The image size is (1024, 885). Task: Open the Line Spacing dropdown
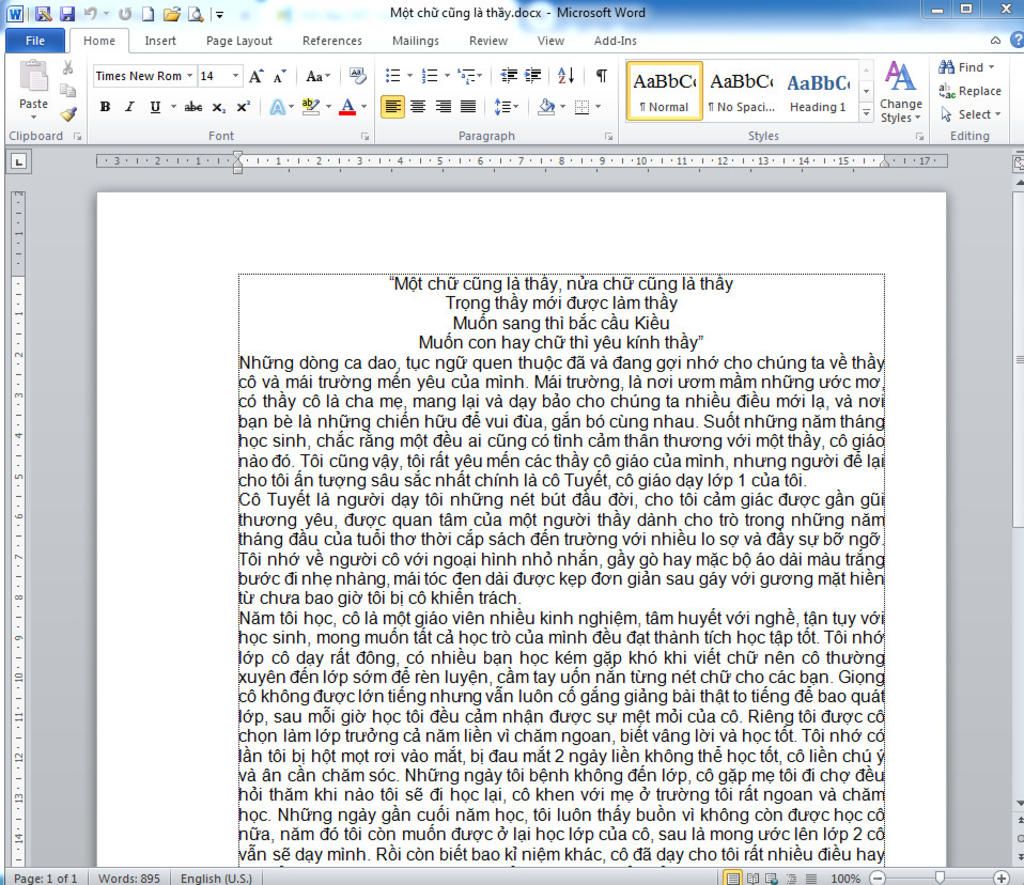(506, 106)
